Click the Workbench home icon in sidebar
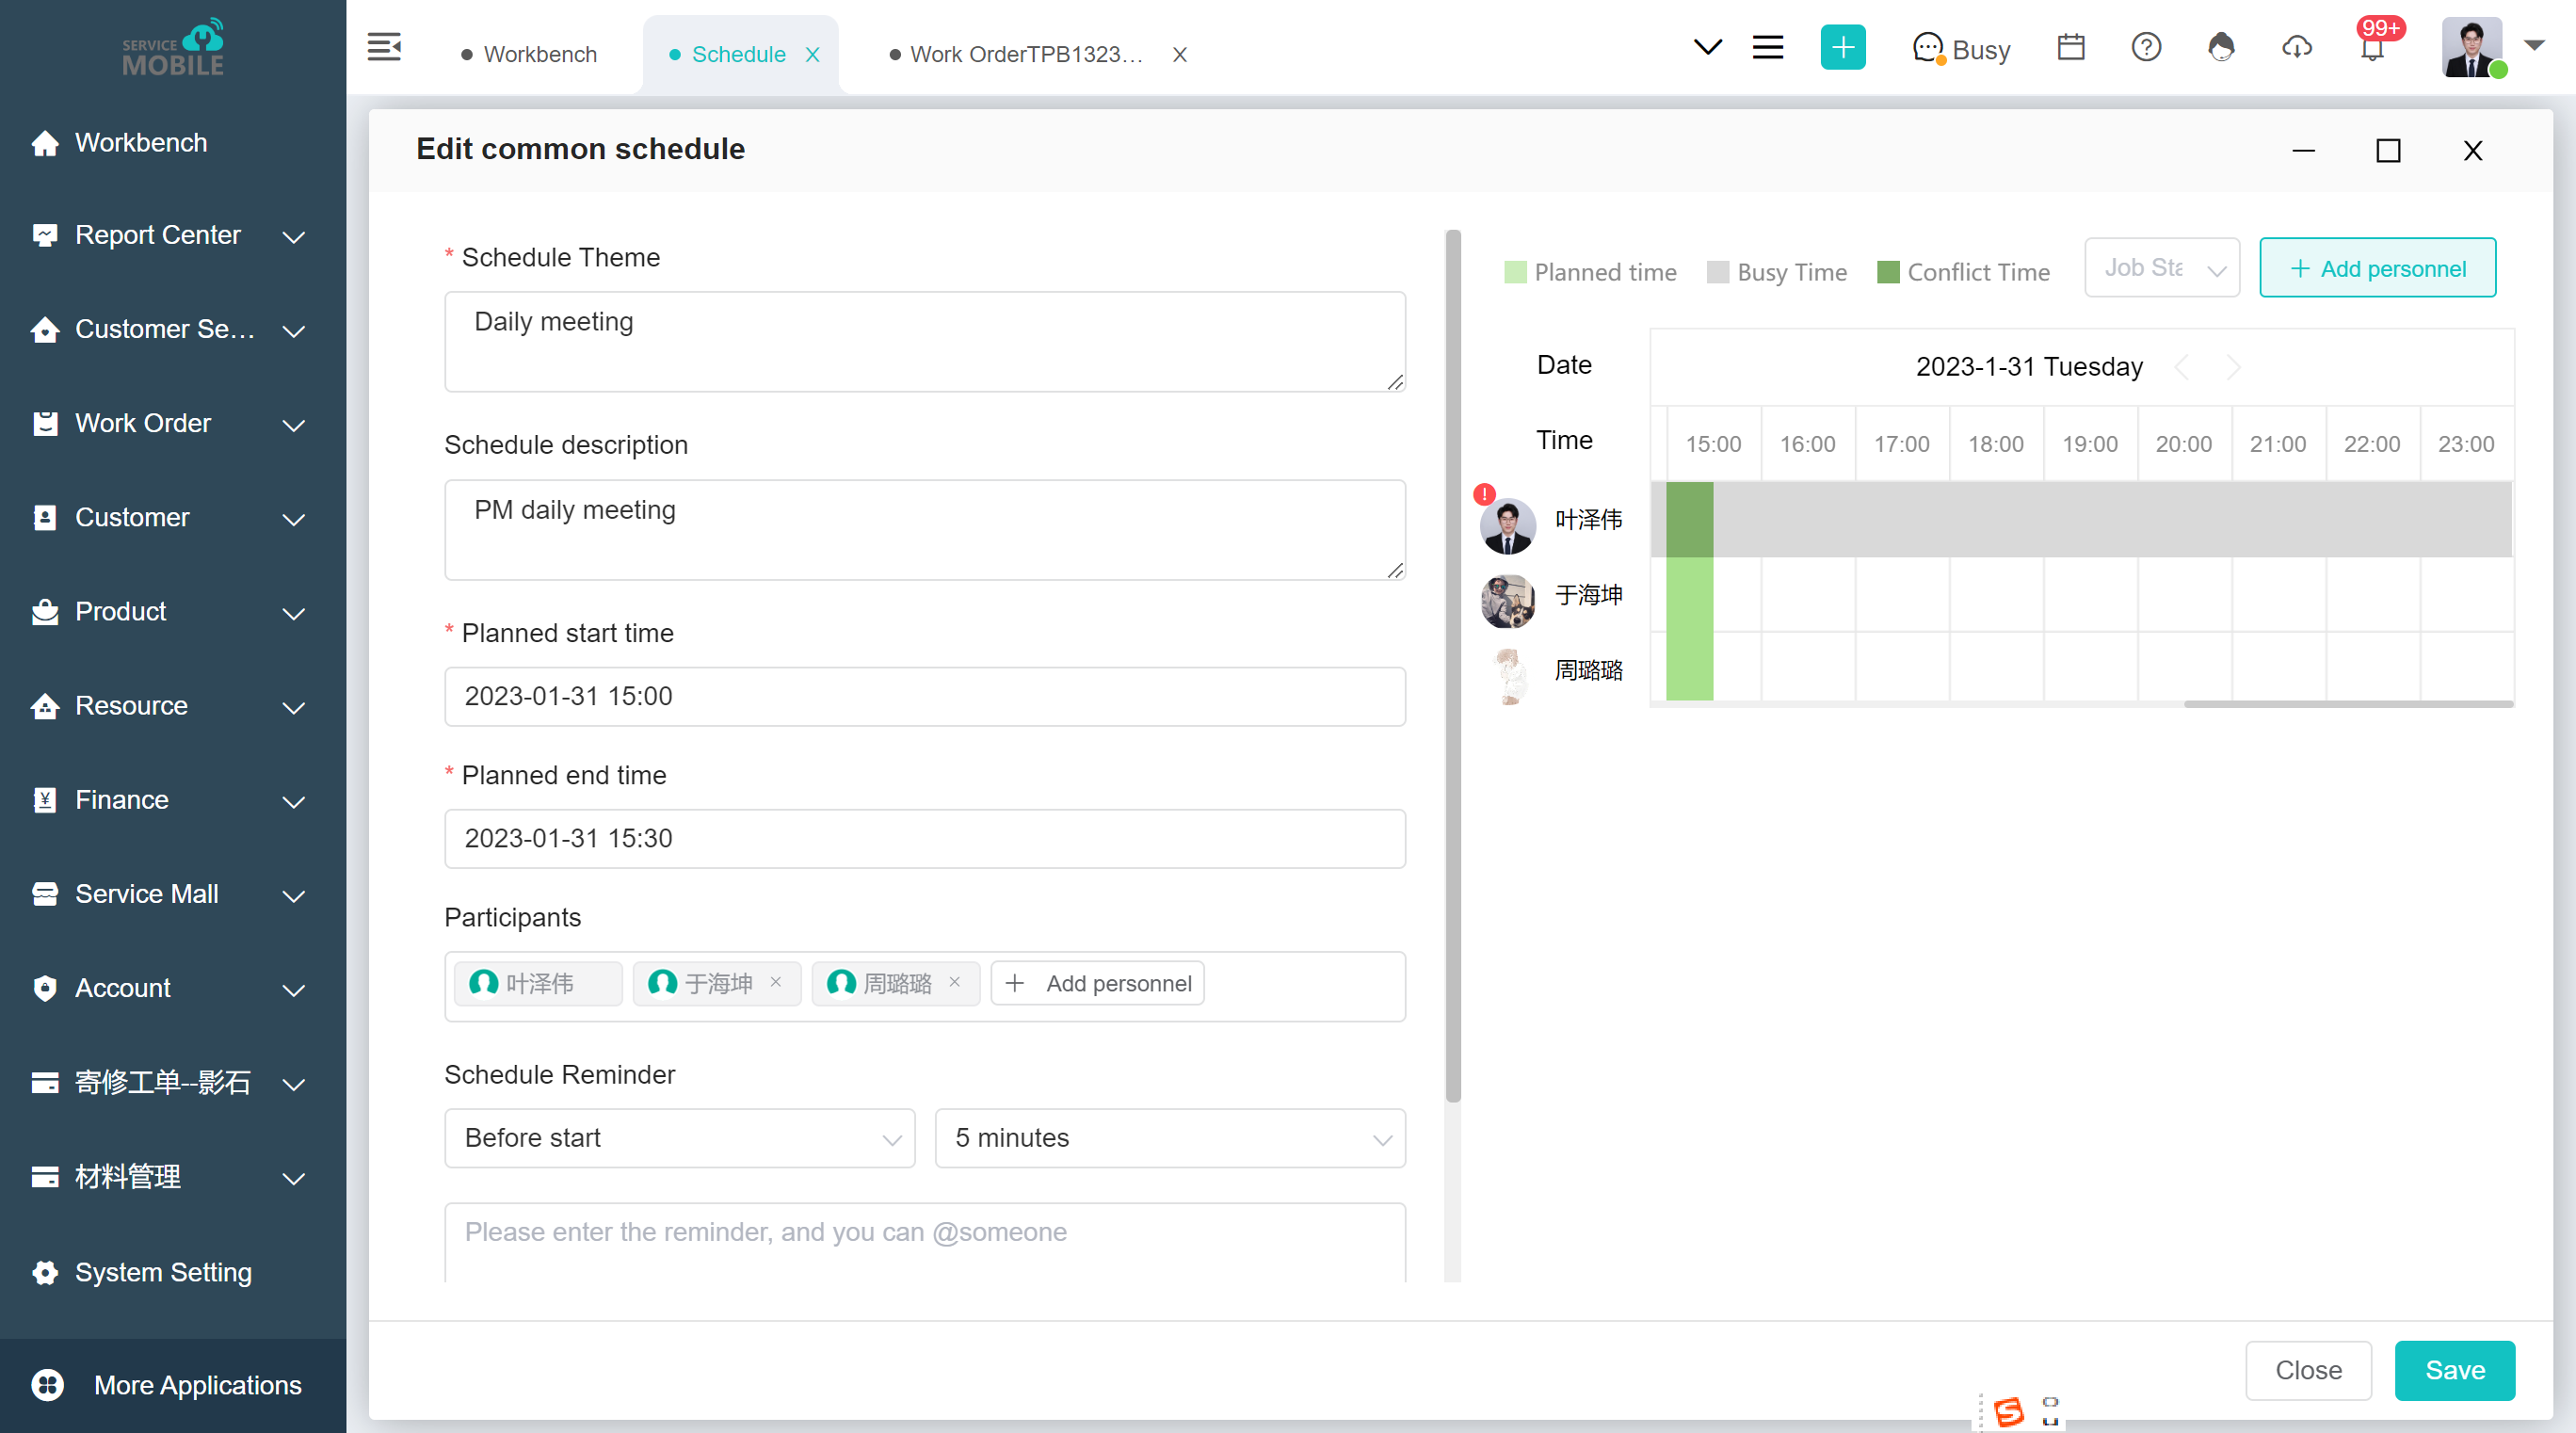This screenshot has height=1433, width=2576. pos(45,143)
